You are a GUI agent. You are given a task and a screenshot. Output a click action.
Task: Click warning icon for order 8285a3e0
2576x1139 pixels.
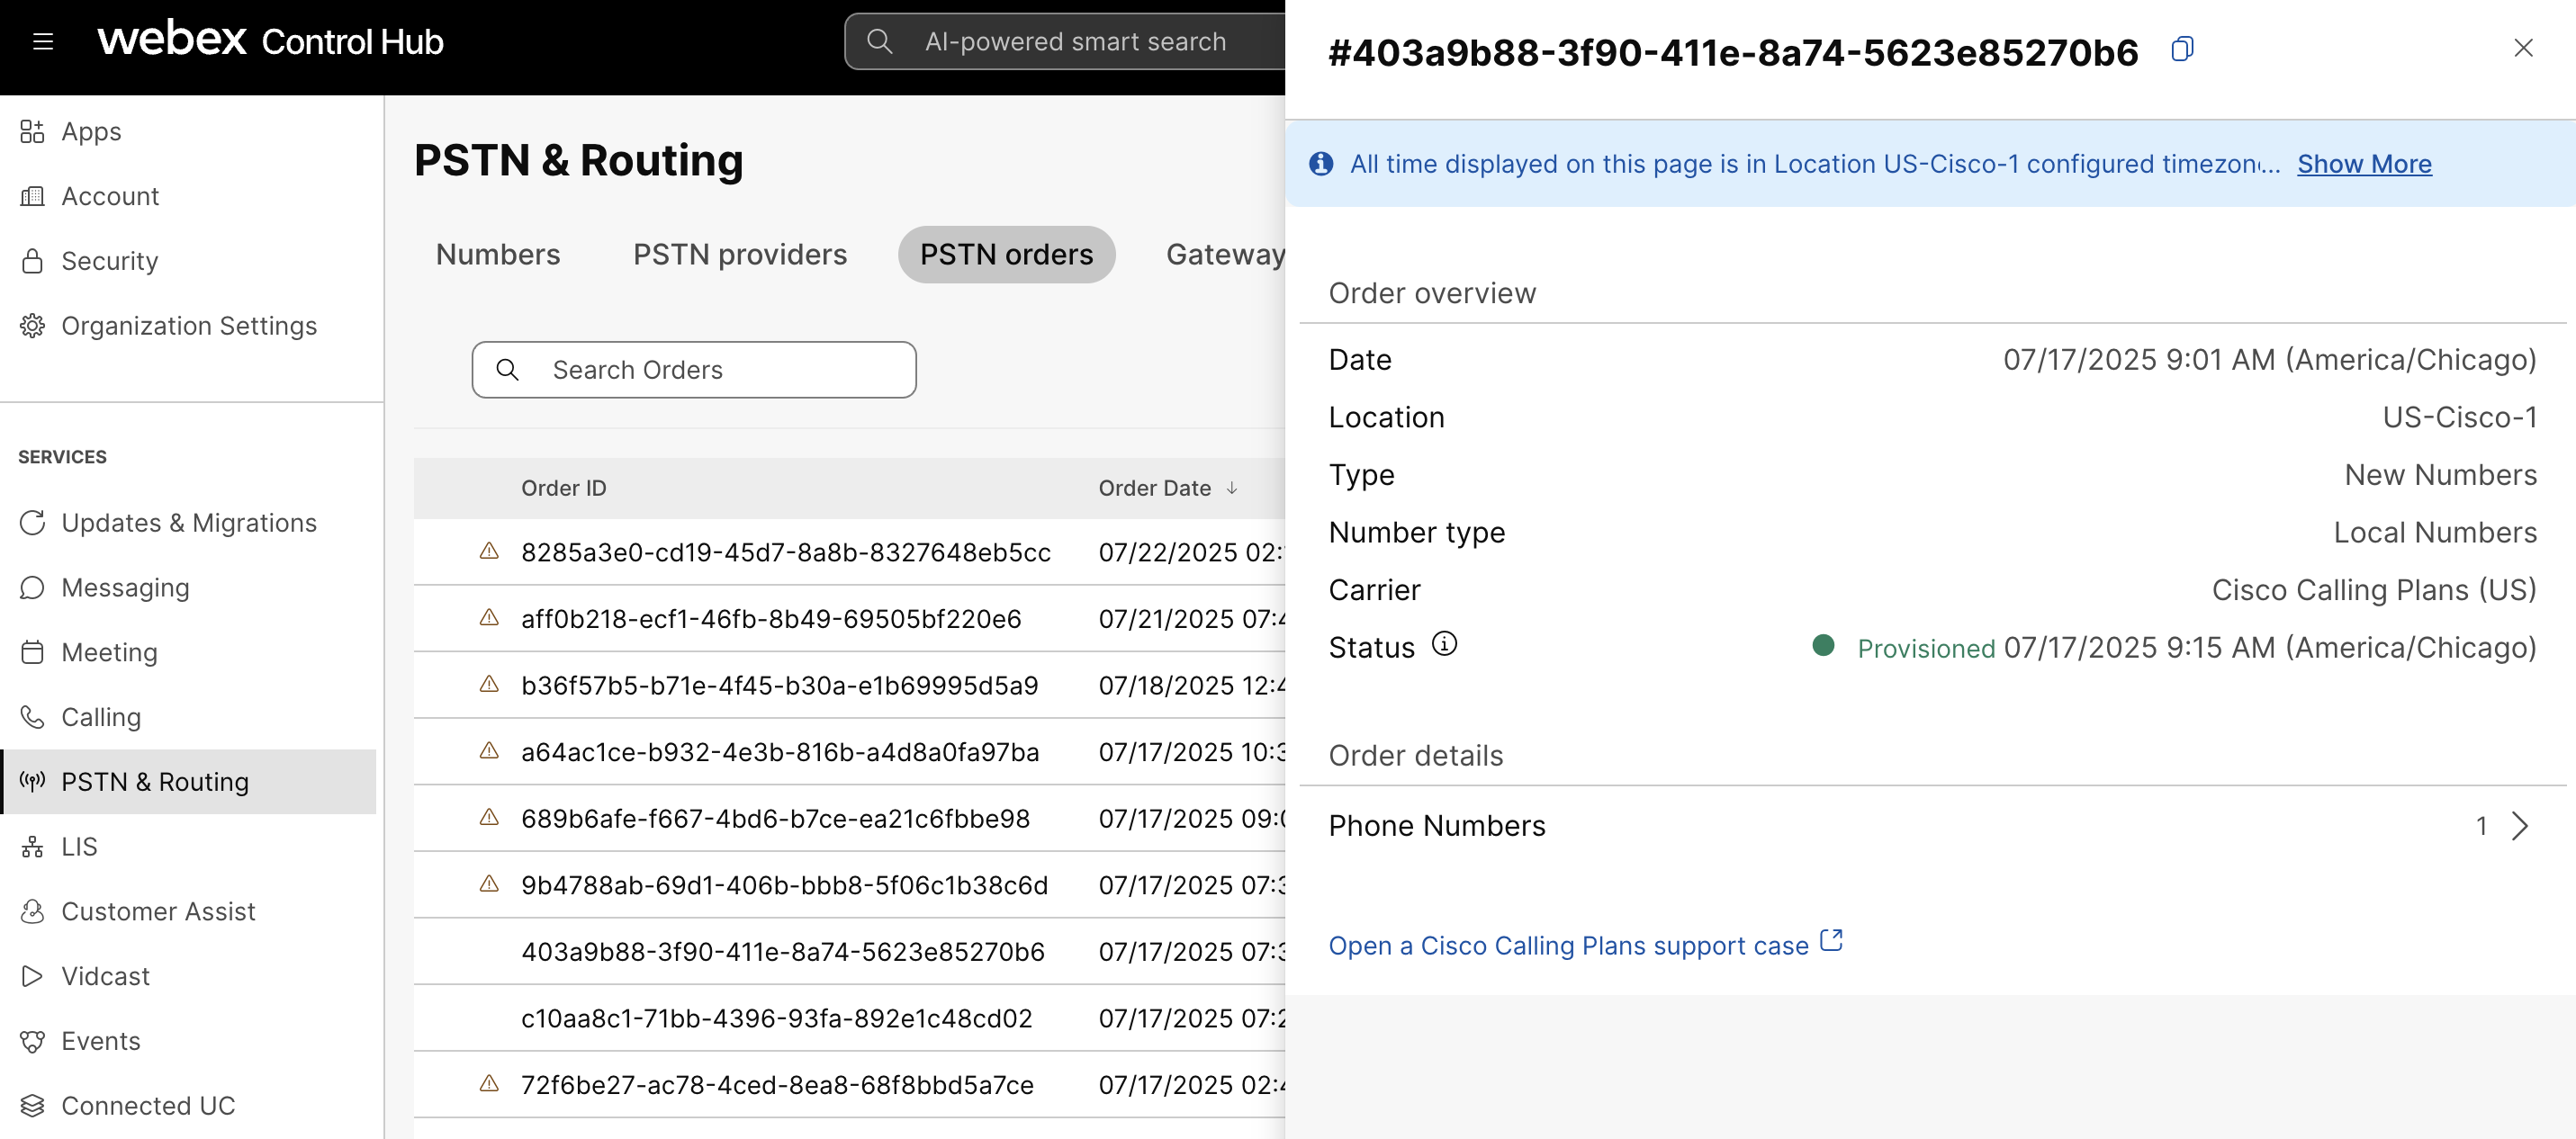[x=489, y=551]
